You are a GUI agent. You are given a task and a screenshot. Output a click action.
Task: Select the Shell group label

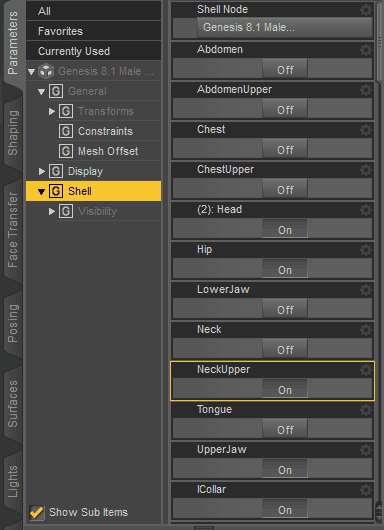[x=80, y=191]
